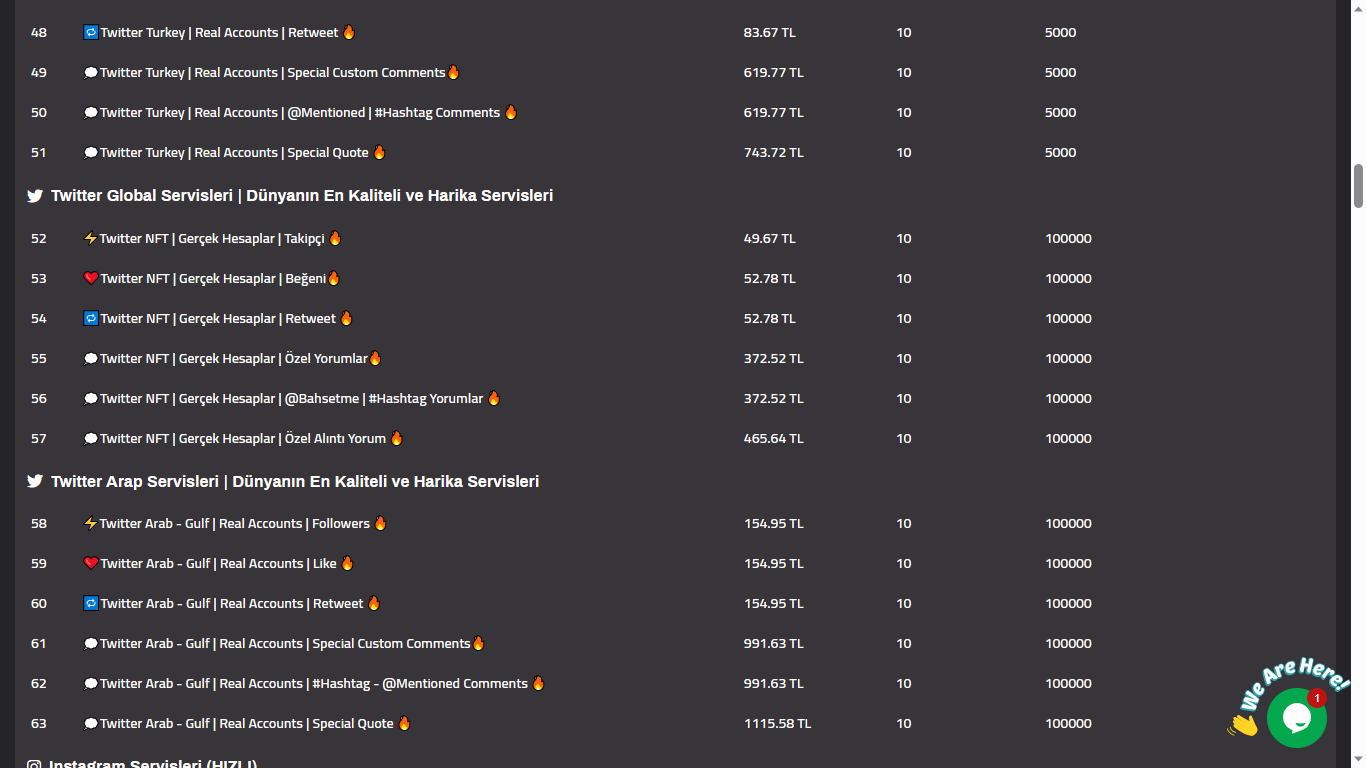Click Twitter Global Servisleri section heading
The width and height of the screenshot is (1366, 768).
pyautogui.click(x=302, y=196)
